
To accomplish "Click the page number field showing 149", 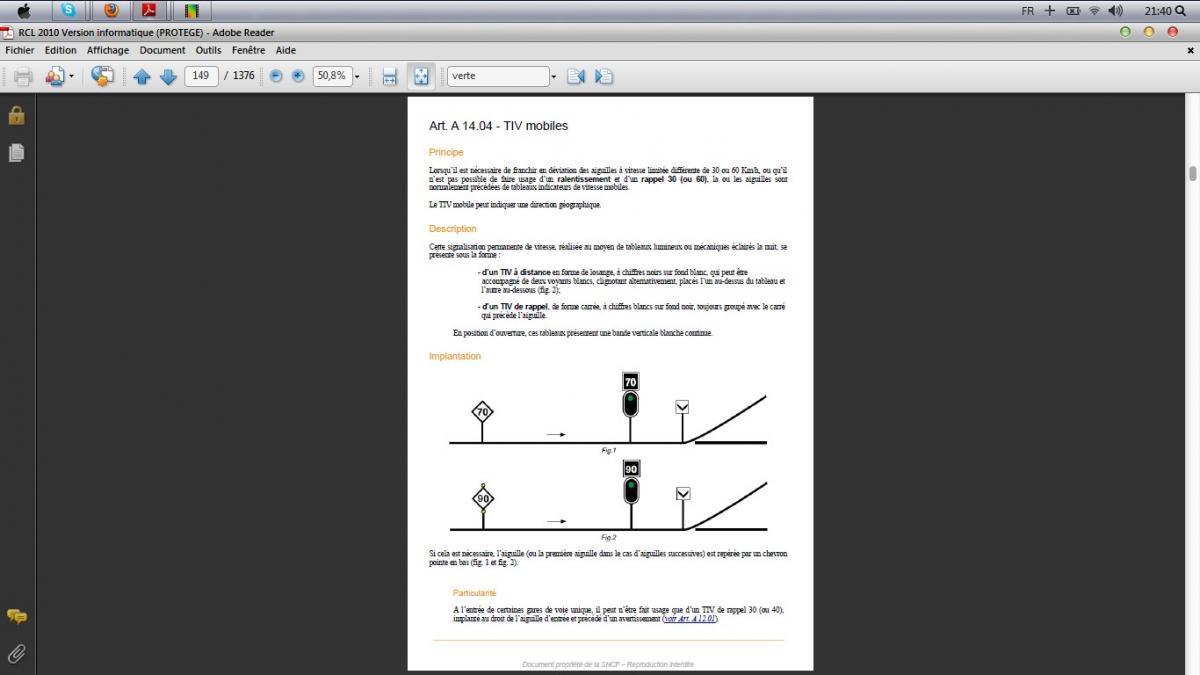I will (201, 76).
